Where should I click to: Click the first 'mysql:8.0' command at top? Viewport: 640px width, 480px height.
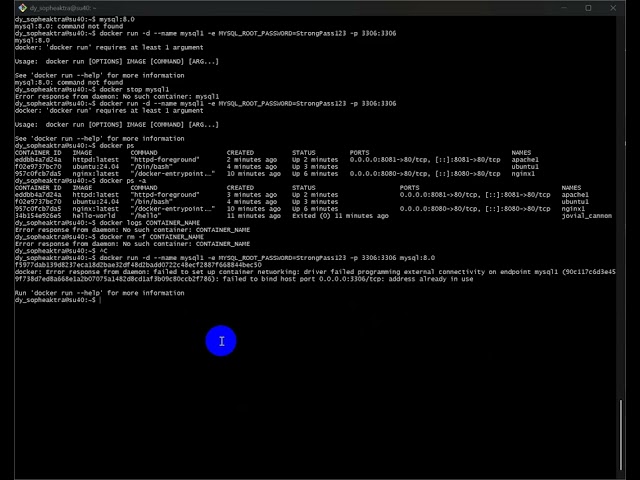click(x=117, y=19)
